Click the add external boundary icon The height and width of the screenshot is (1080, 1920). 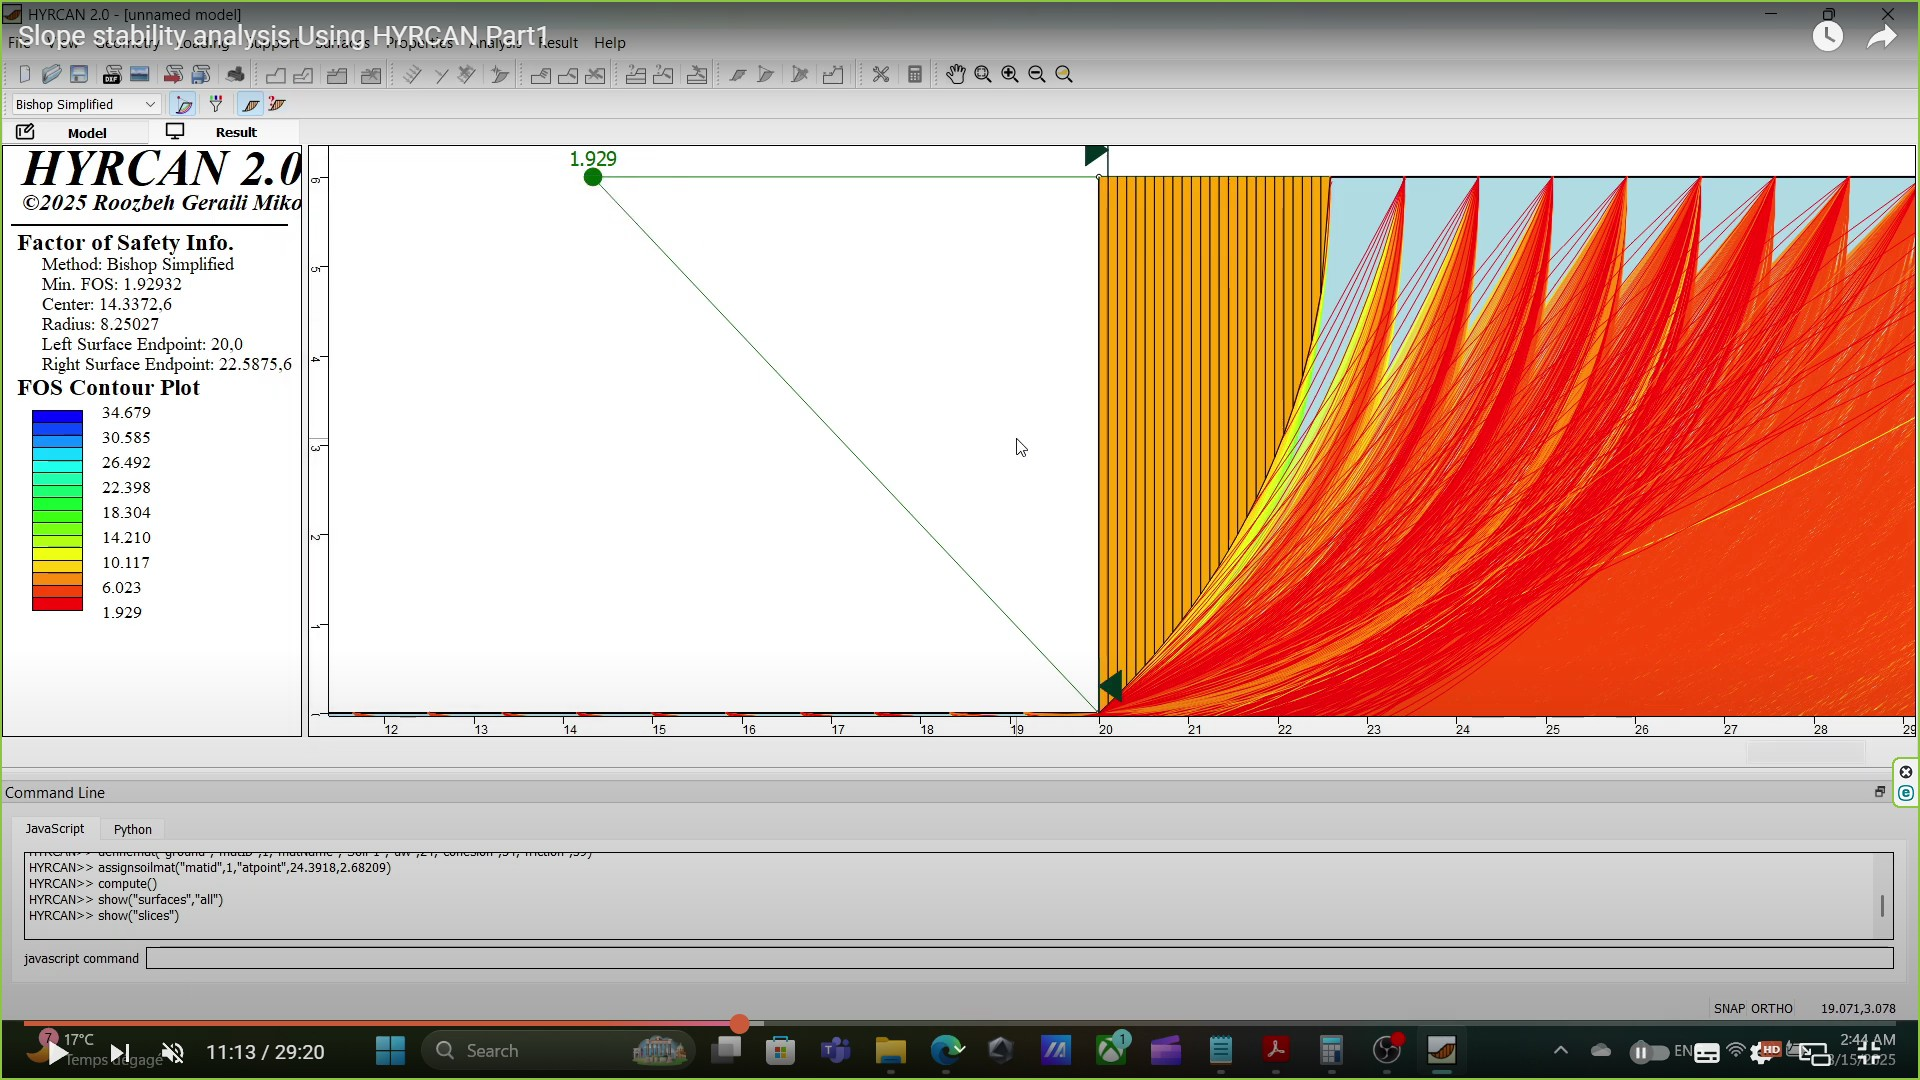click(x=275, y=74)
